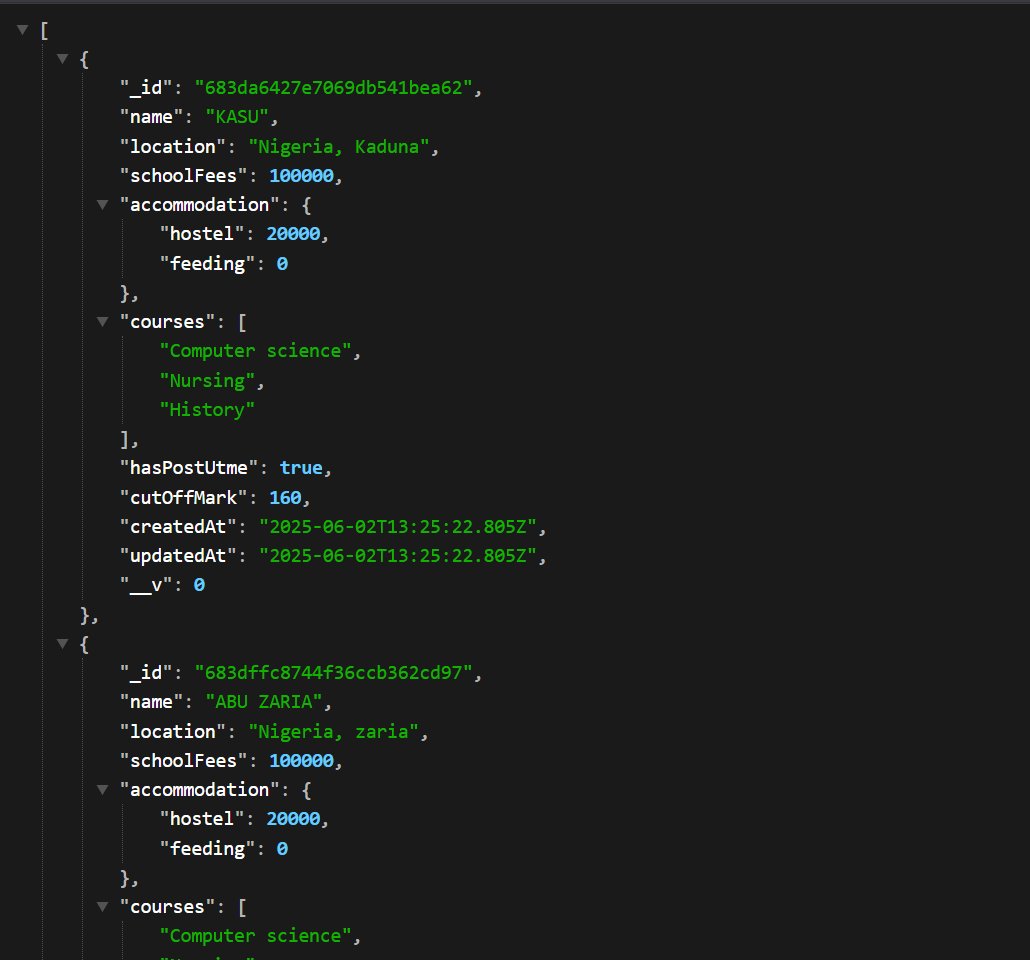Select the "Nursing" course in KASU
This screenshot has width=1030, height=960.
coord(208,380)
